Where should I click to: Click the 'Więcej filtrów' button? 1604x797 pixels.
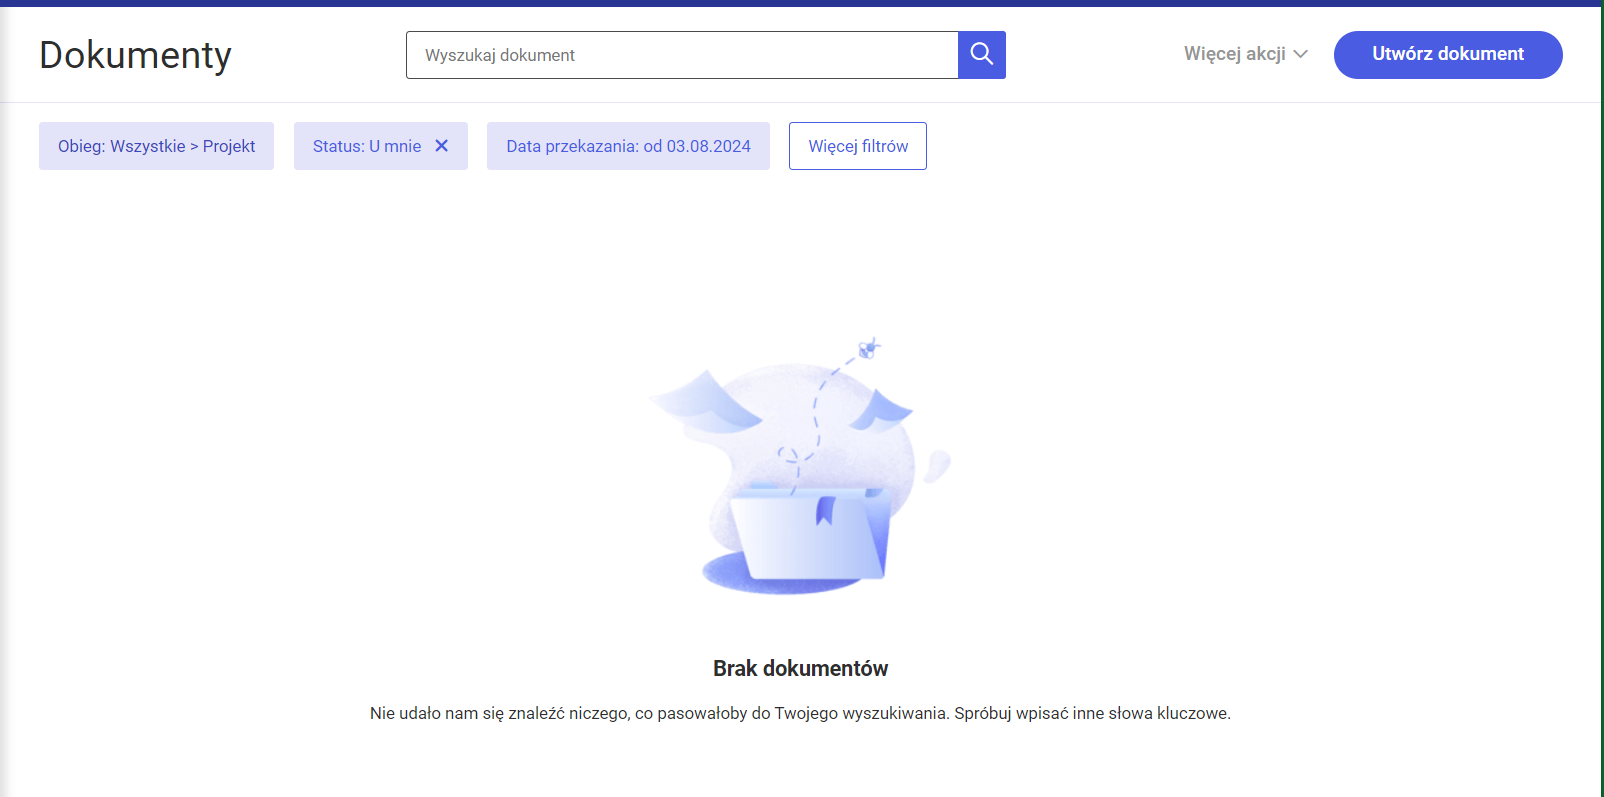click(x=858, y=146)
